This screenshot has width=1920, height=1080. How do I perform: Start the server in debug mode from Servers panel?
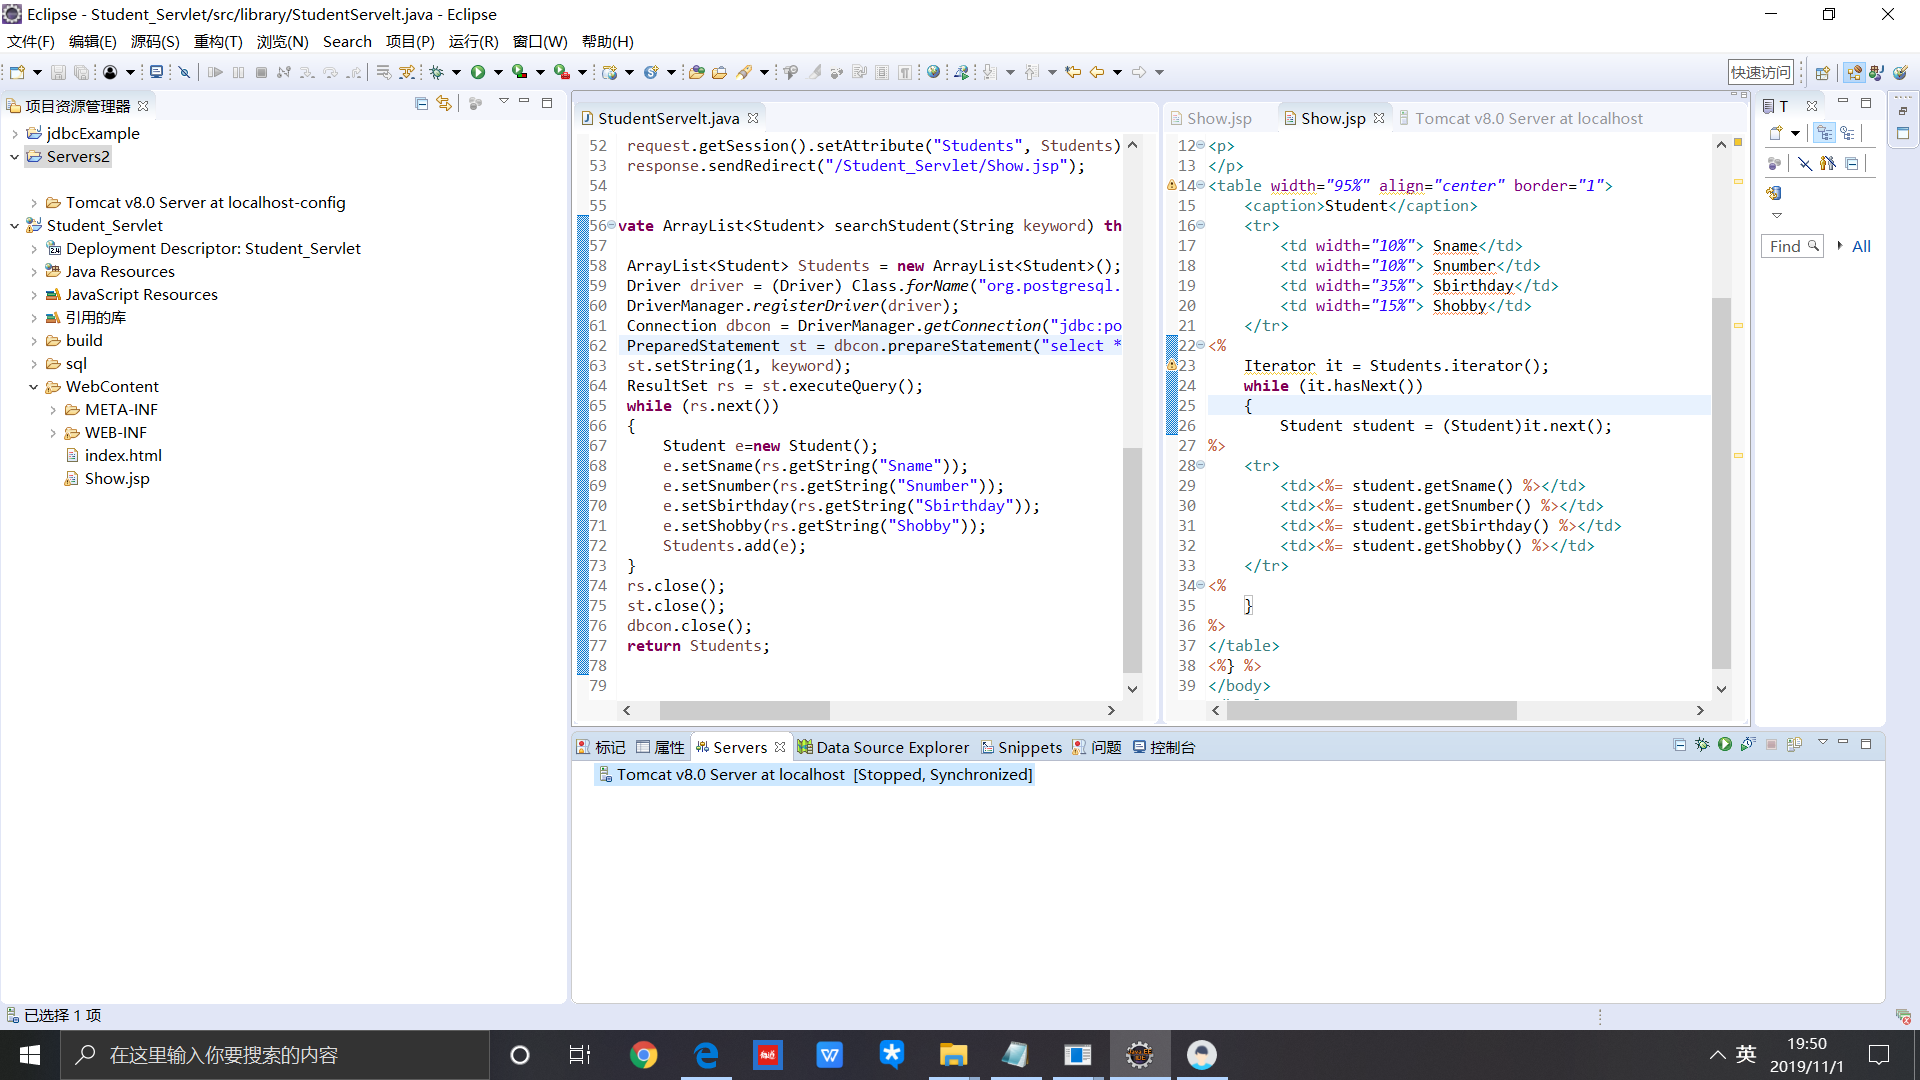coord(1702,745)
